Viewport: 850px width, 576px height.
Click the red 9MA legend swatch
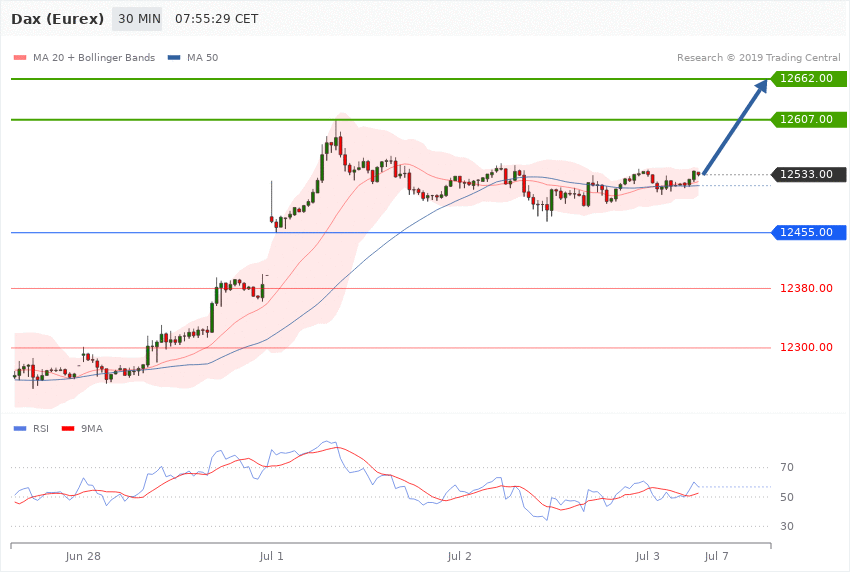68,429
